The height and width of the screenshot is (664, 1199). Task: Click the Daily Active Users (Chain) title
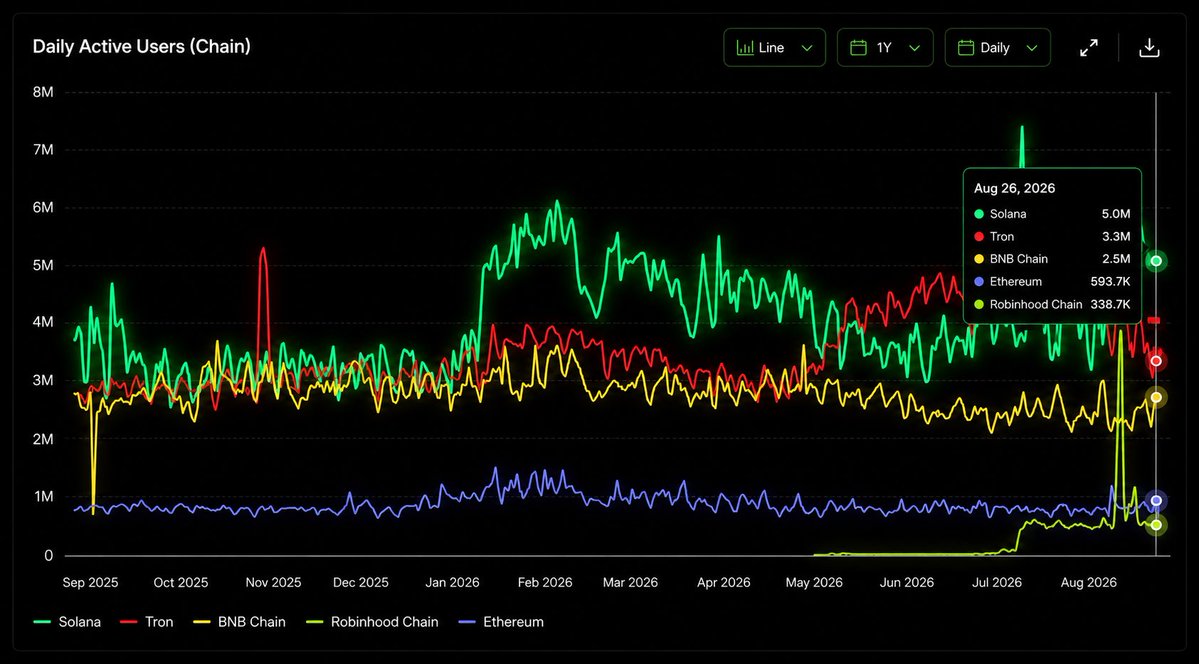(141, 47)
